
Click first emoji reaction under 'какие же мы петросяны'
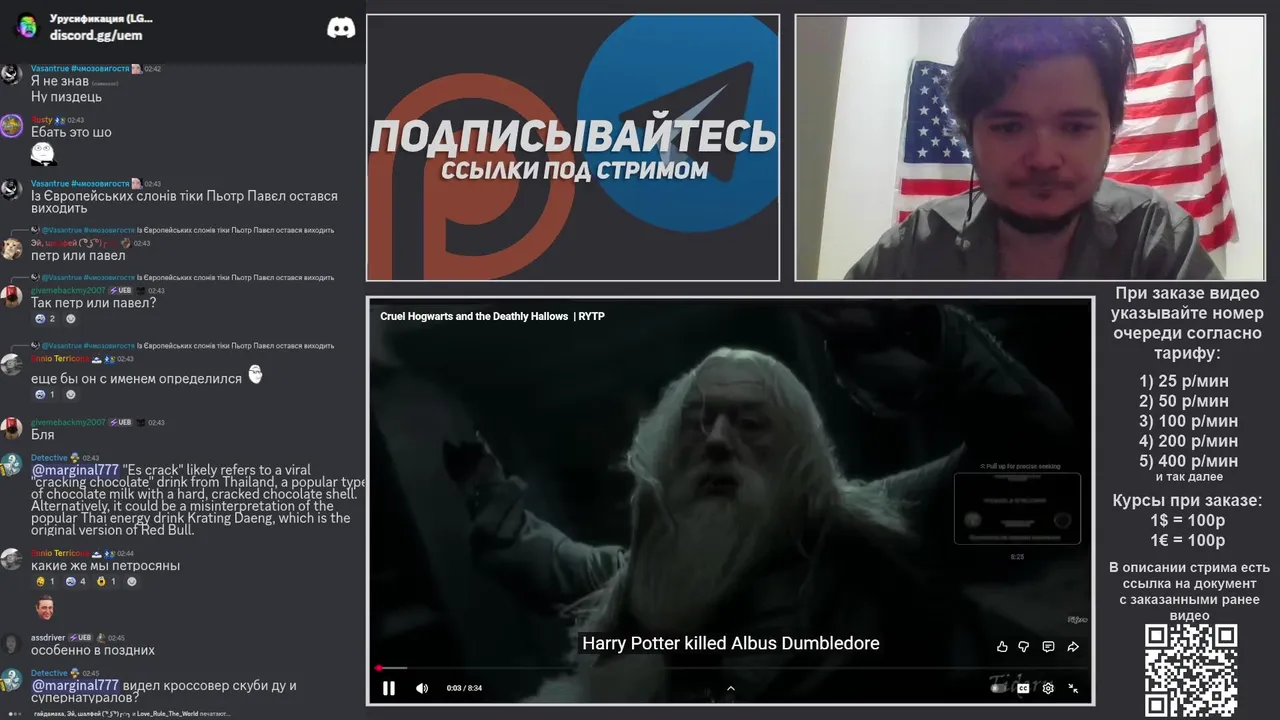(45, 581)
